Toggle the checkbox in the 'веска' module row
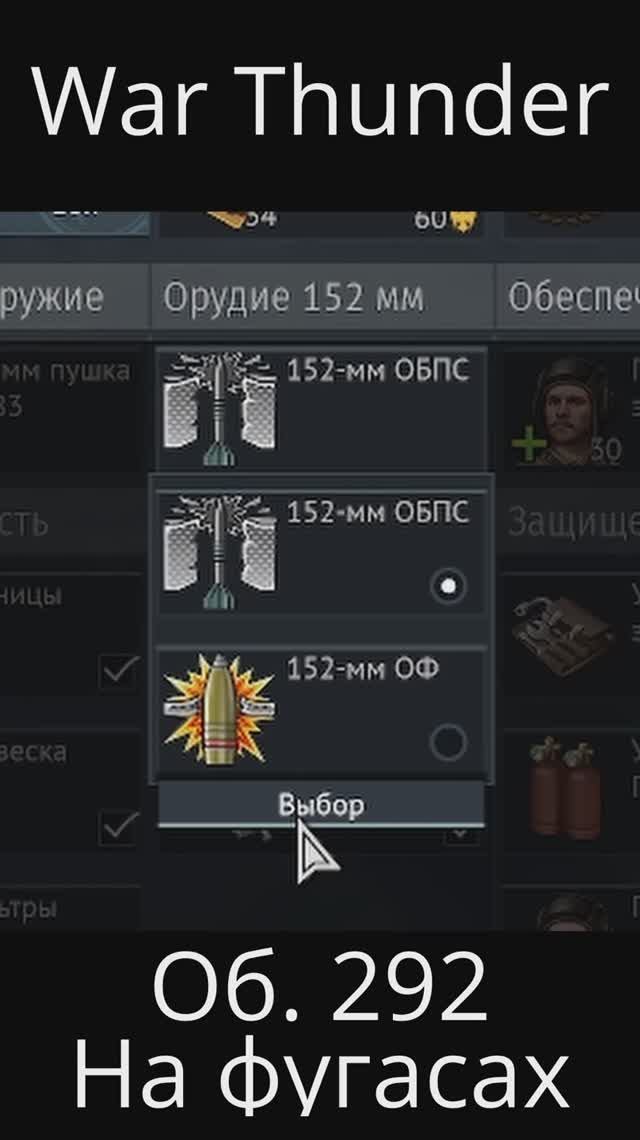 pos(119,827)
